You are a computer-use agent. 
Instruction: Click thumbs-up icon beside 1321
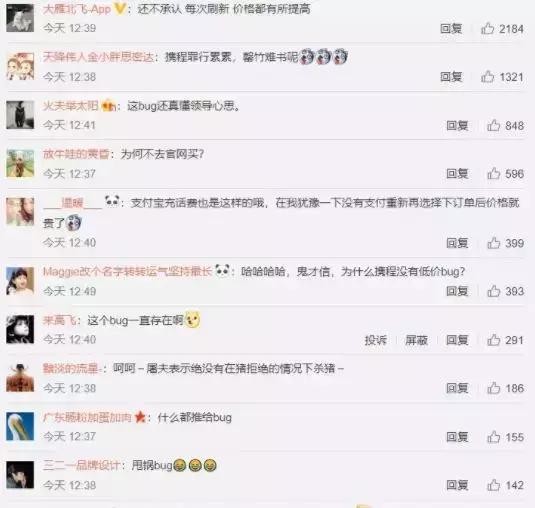(488, 77)
